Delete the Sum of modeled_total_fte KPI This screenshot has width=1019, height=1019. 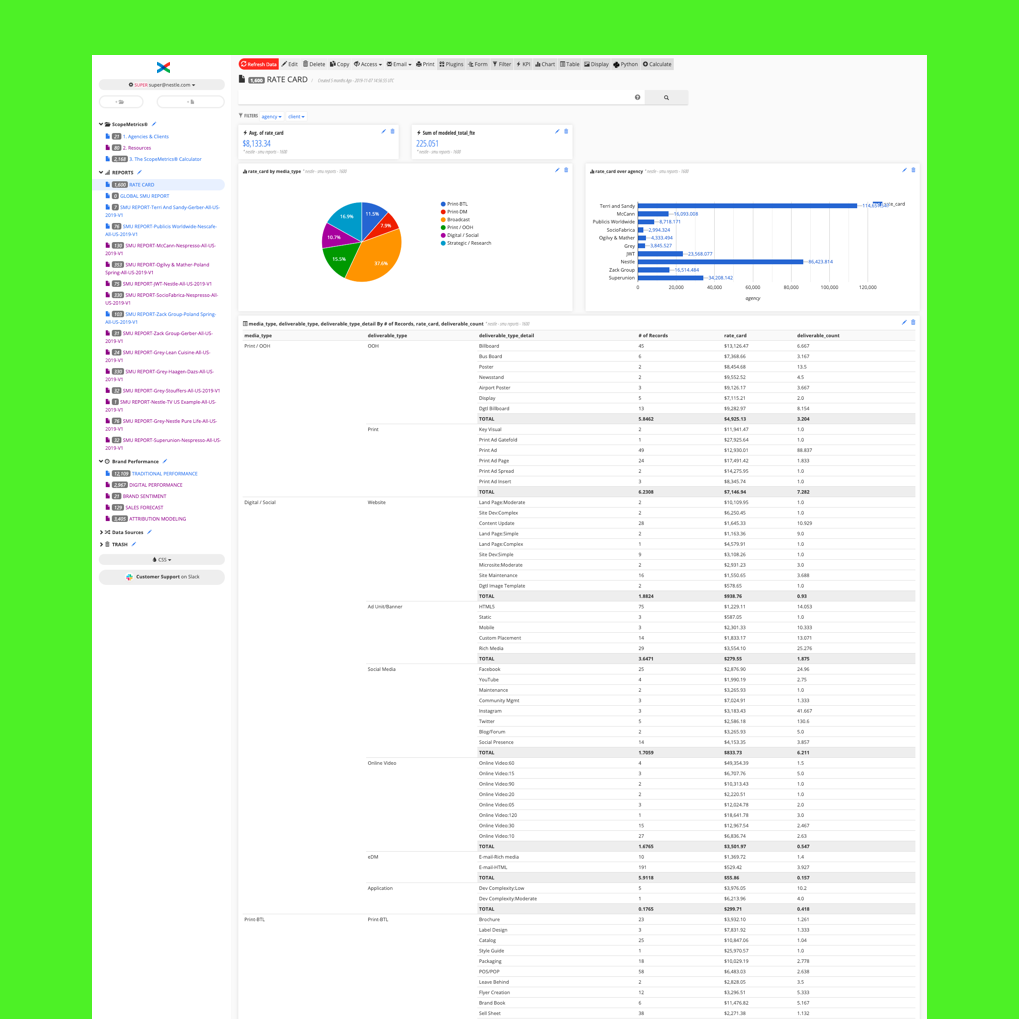click(566, 132)
